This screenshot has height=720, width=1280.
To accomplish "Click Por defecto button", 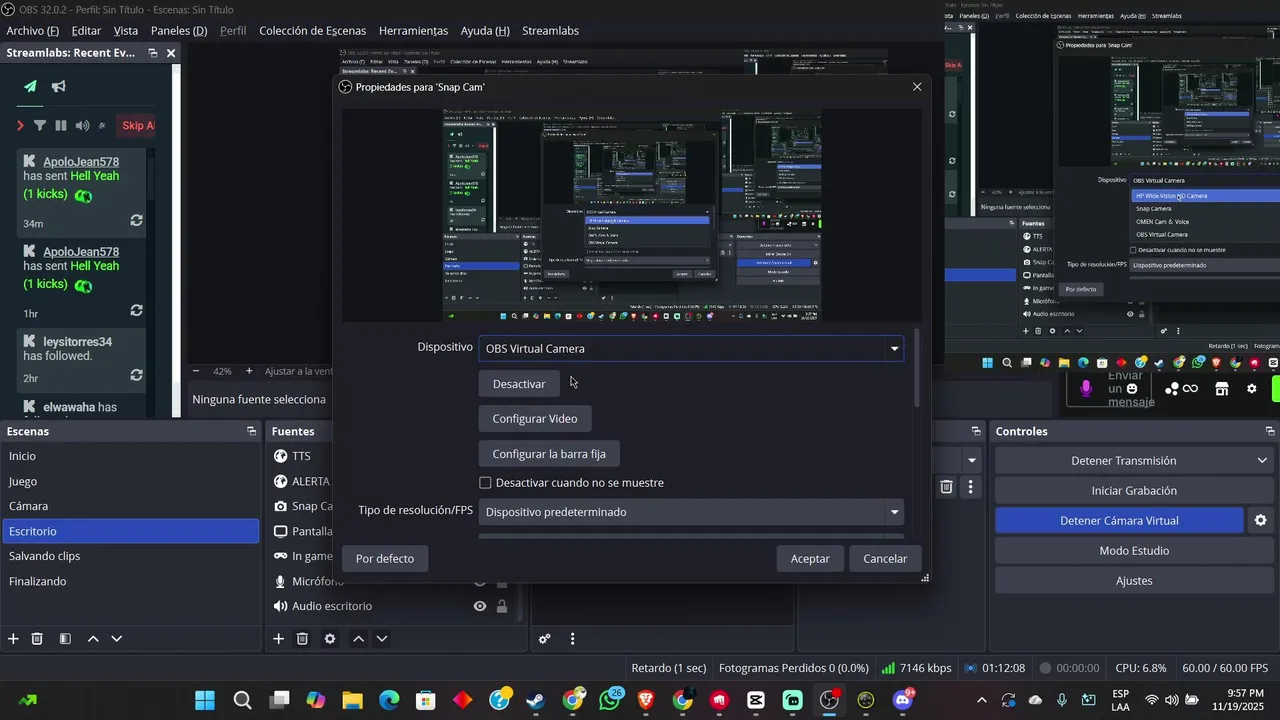I will pyautogui.click(x=385, y=559).
